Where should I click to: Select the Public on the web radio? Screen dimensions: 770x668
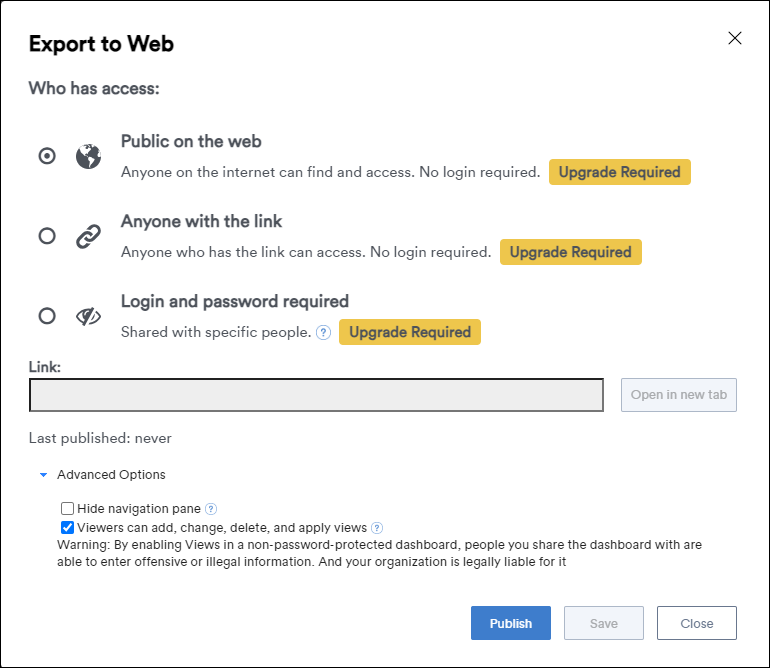coord(47,156)
